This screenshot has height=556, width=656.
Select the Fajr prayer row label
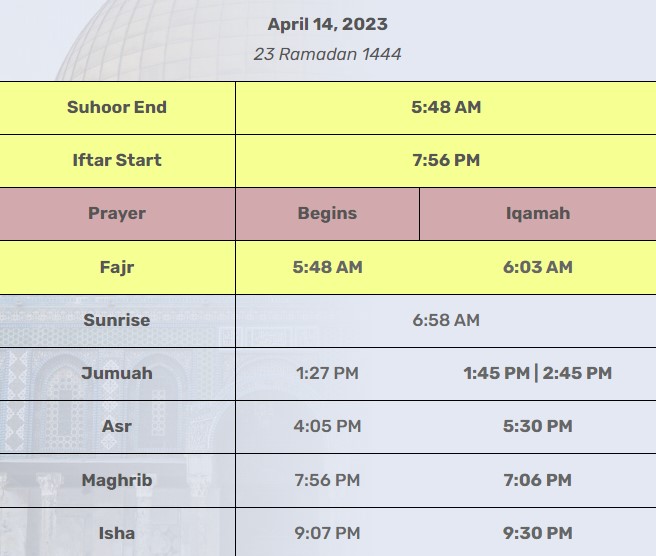[x=117, y=267]
